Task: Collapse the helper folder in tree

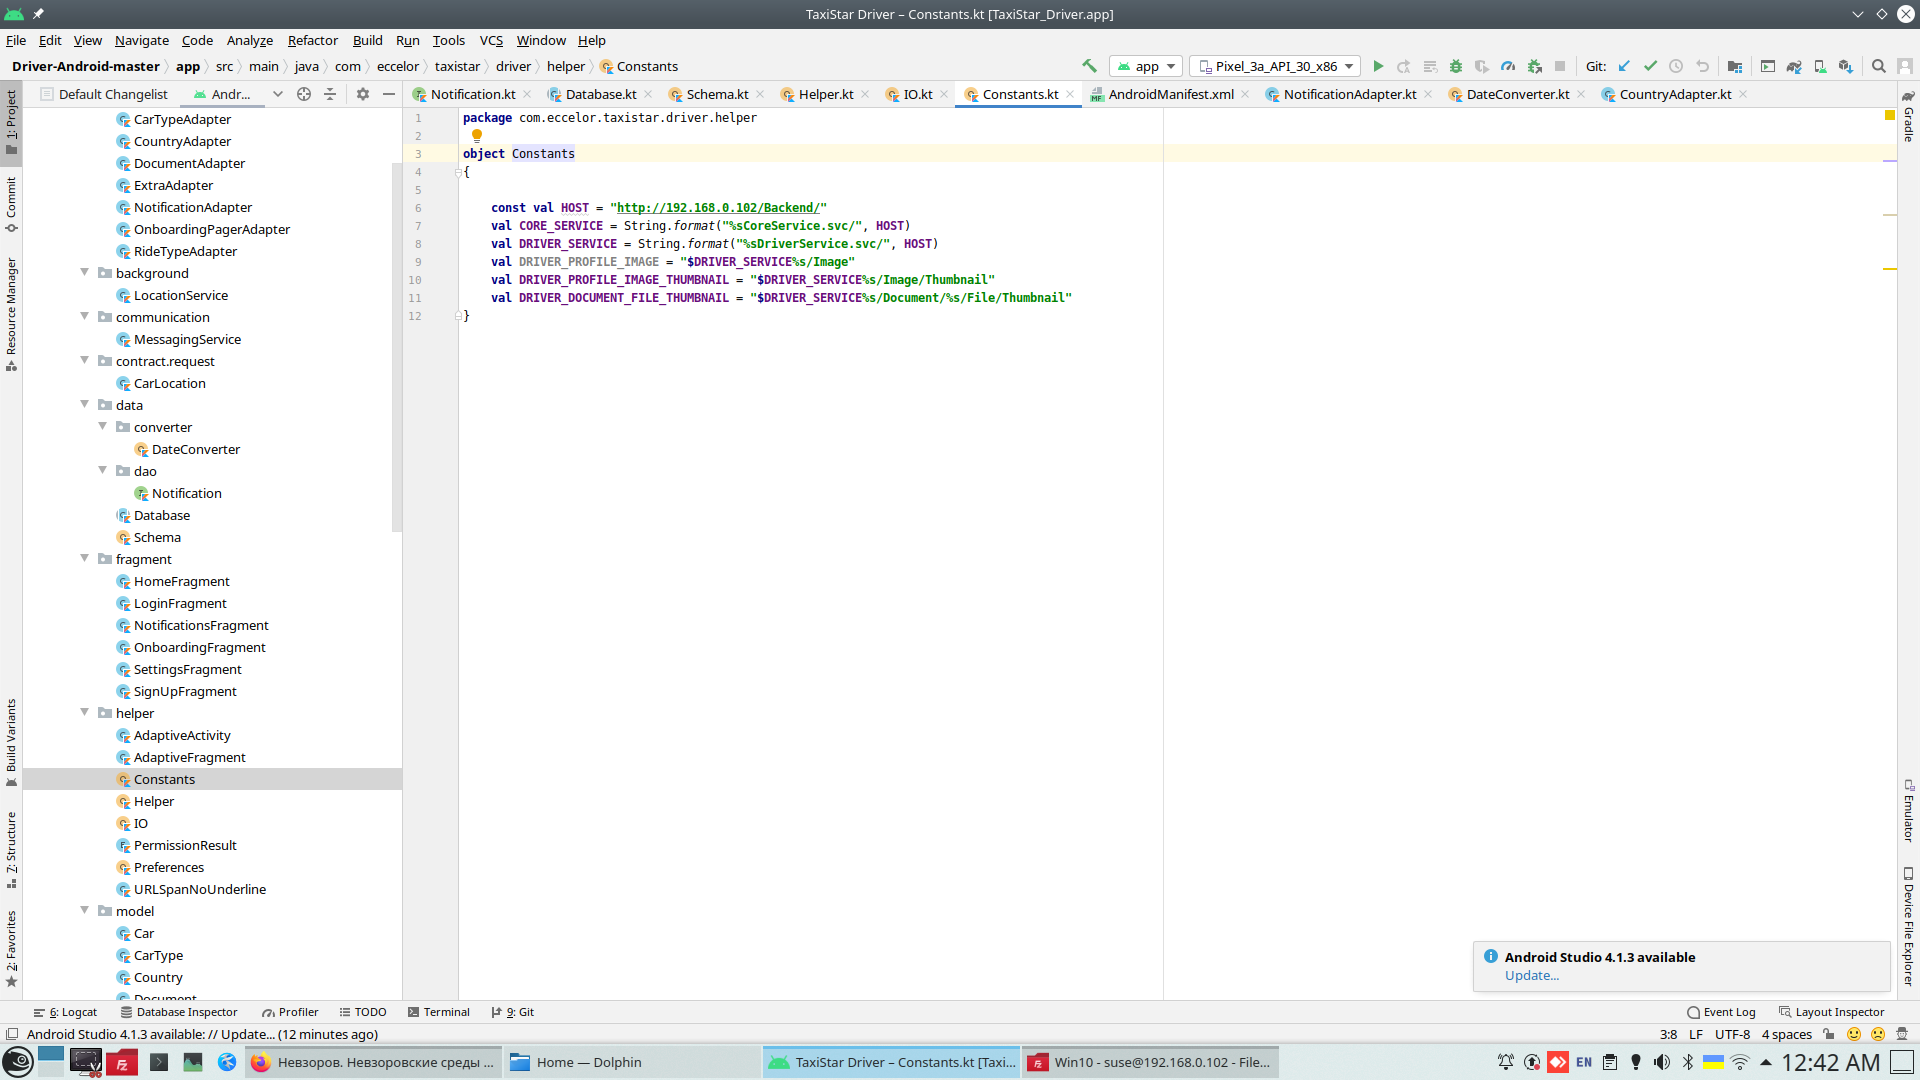Action: tap(85, 713)
